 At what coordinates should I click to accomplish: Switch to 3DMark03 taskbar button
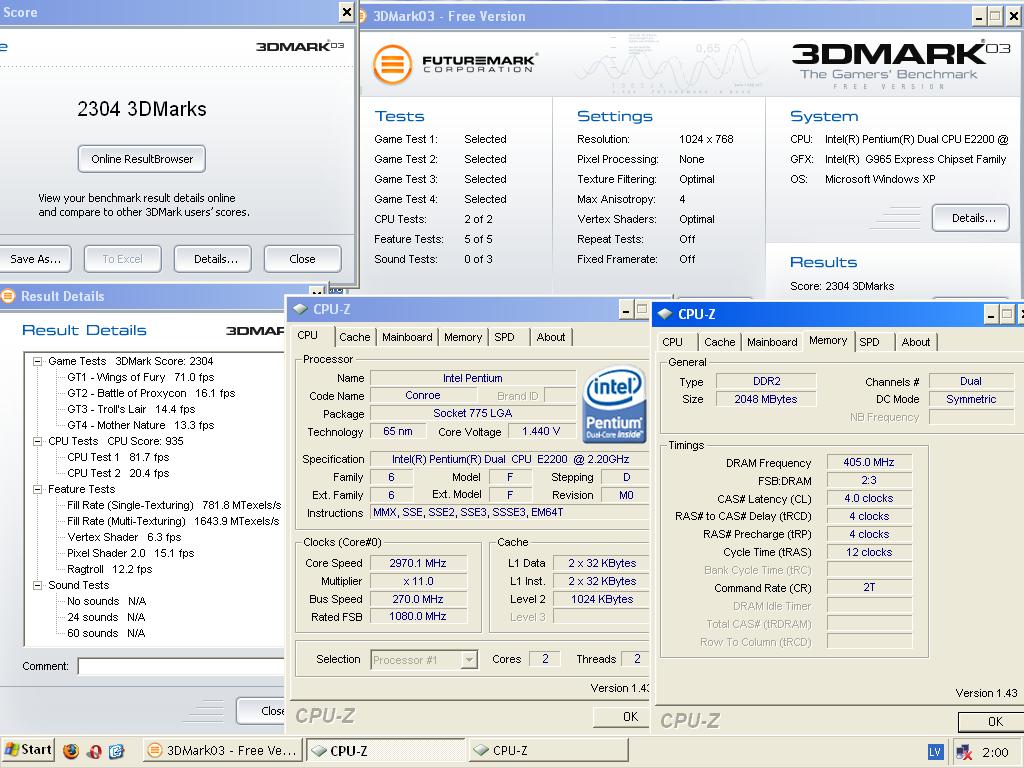(x=223, y=750)
